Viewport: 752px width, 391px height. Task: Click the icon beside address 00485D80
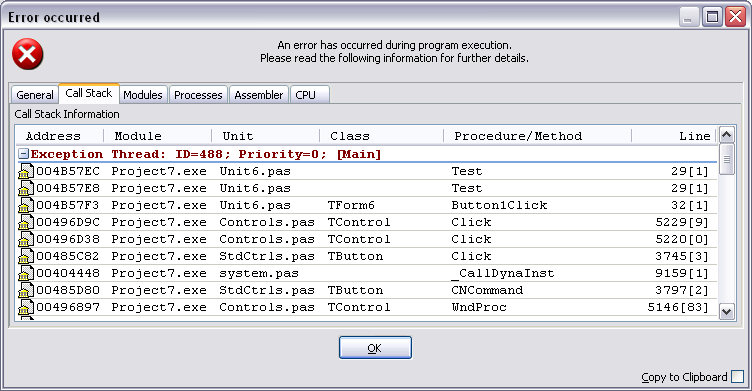[26, 290]
